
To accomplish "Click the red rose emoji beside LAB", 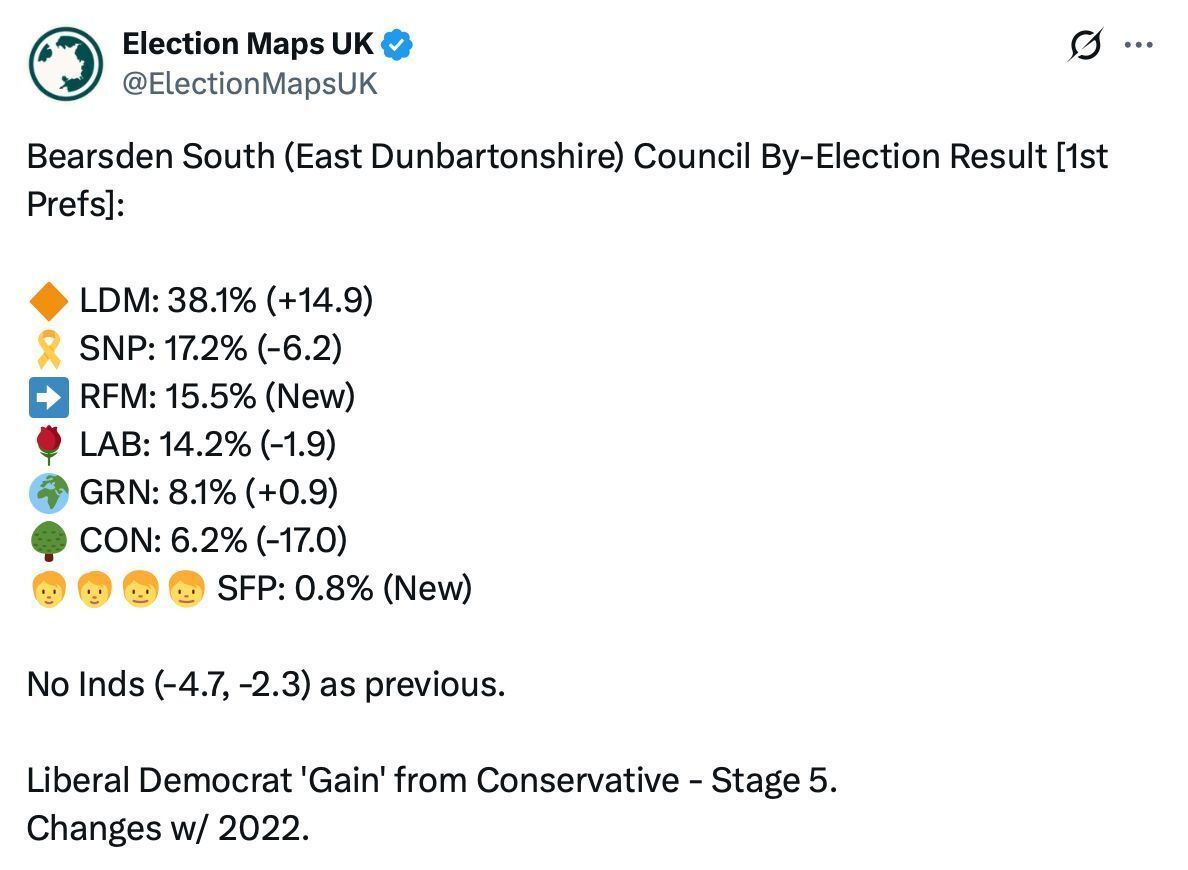I will coord(49,444).
